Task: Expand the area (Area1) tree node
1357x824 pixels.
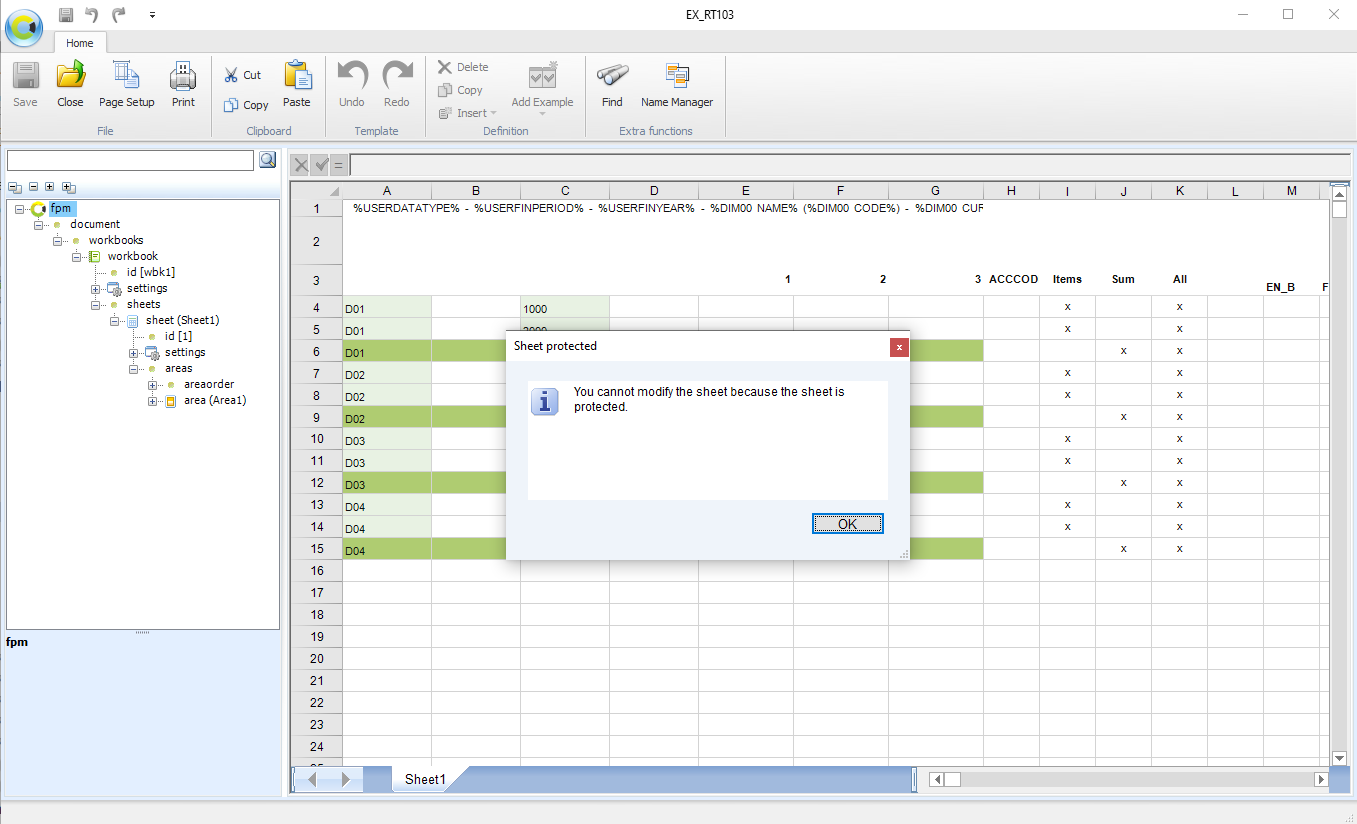Action: [153, 401]
